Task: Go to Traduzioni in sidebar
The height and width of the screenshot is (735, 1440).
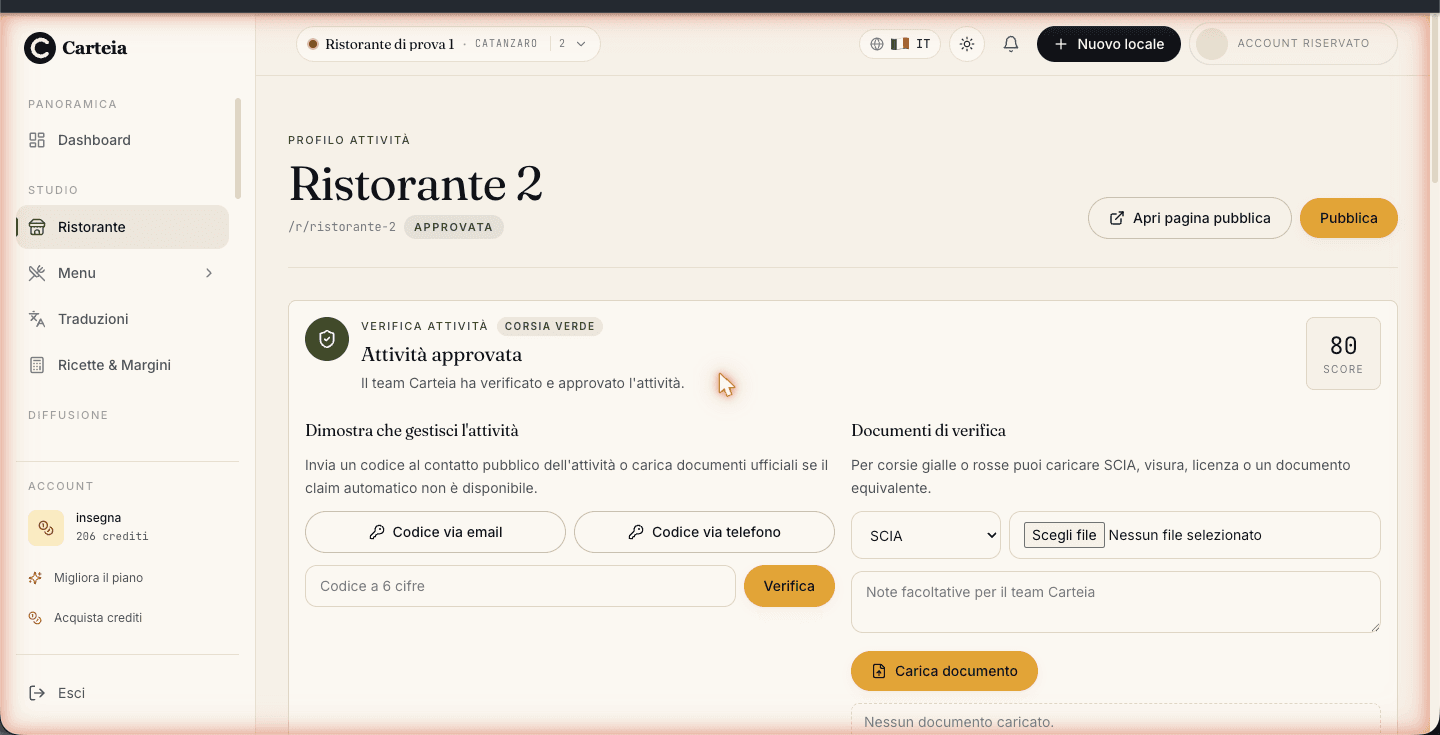Action: pyautogui.click(x=122, y=319)
